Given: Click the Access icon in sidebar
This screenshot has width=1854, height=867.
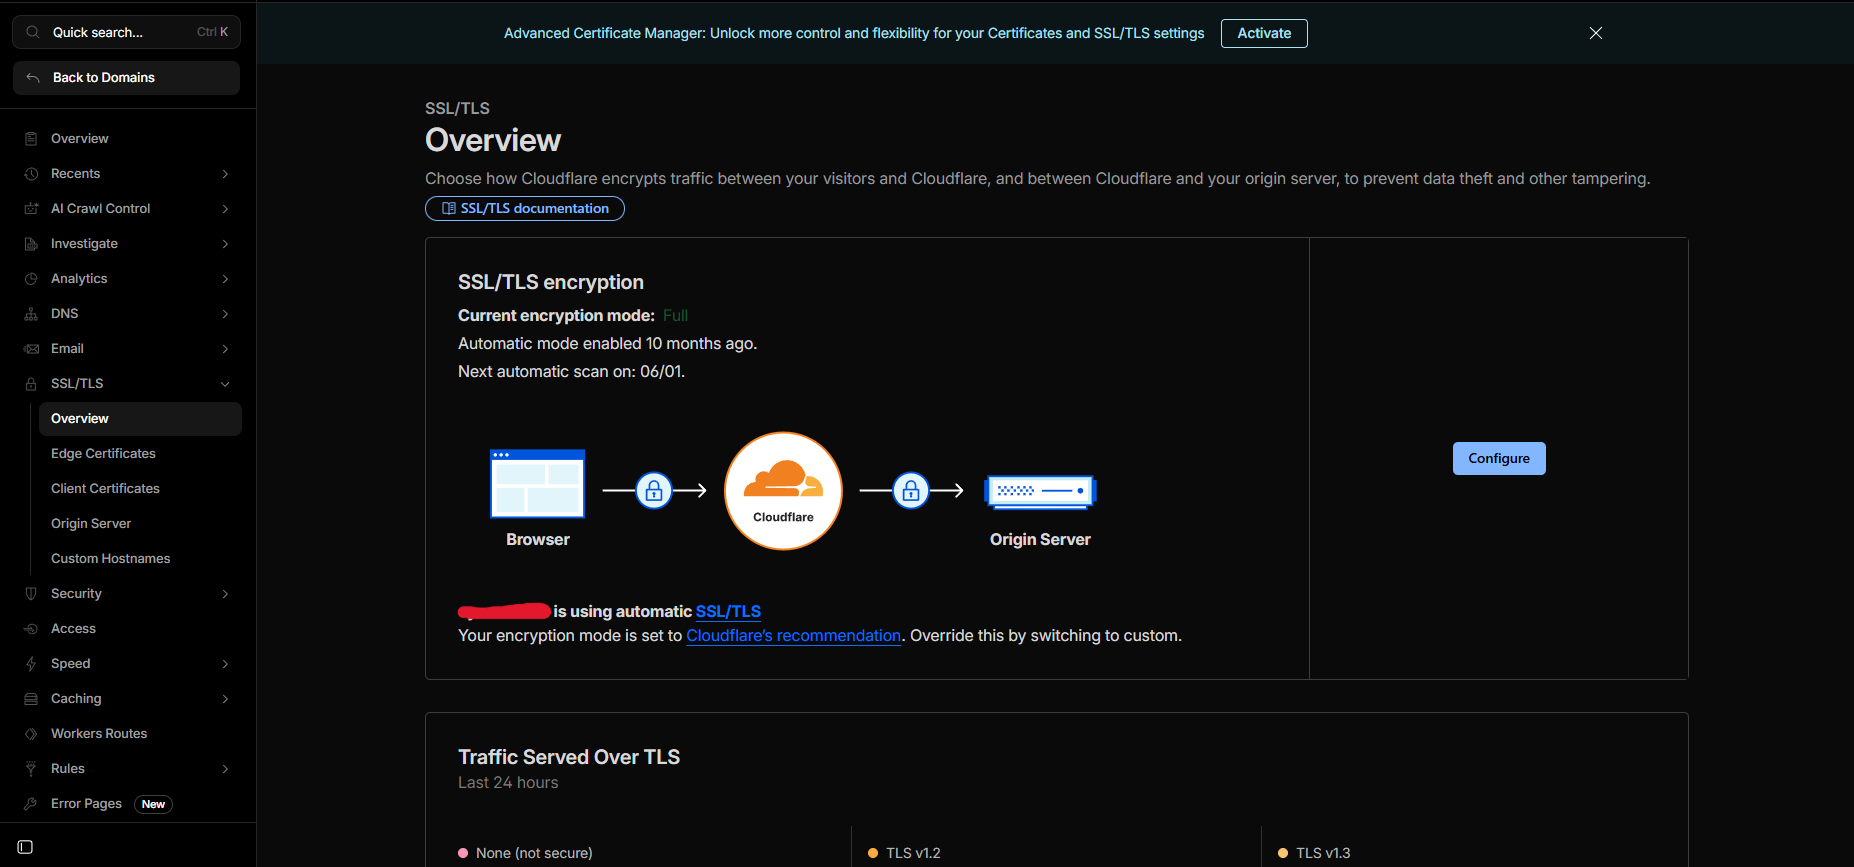Looking at the screenshot, I should [31, 629].
